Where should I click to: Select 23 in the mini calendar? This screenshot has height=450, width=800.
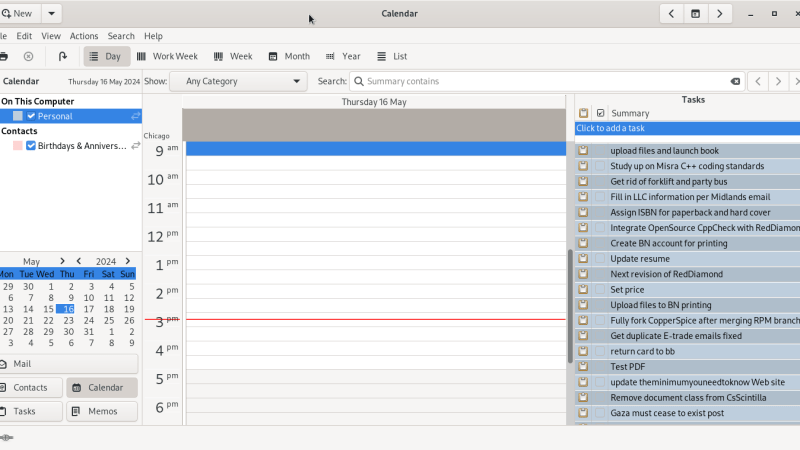tap(69, 320)
